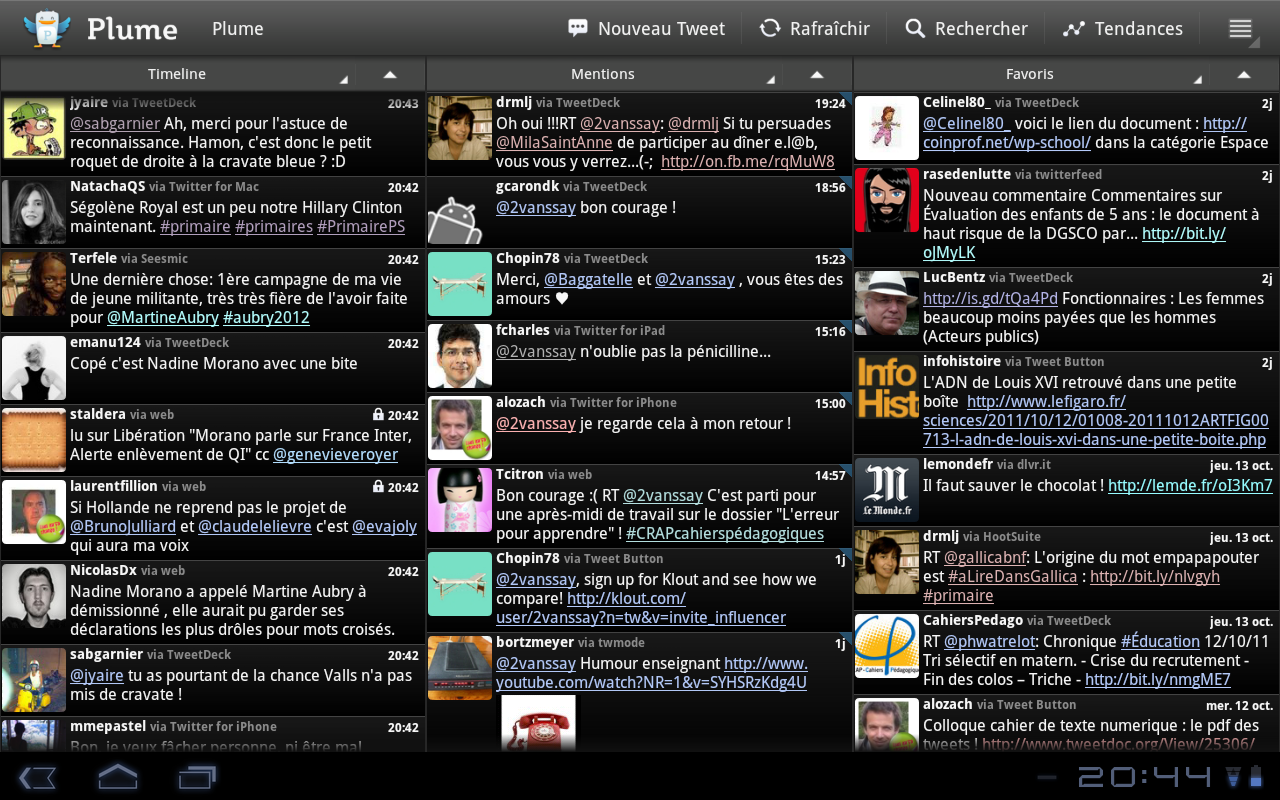Viewport: 1280px width, 800px height.
Task: Jump to top of Mentions column arrow
Action: tap(817, 74)
